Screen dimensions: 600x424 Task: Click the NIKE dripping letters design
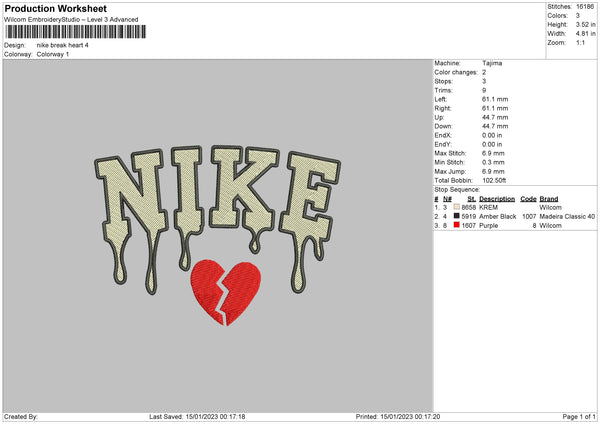217,218
